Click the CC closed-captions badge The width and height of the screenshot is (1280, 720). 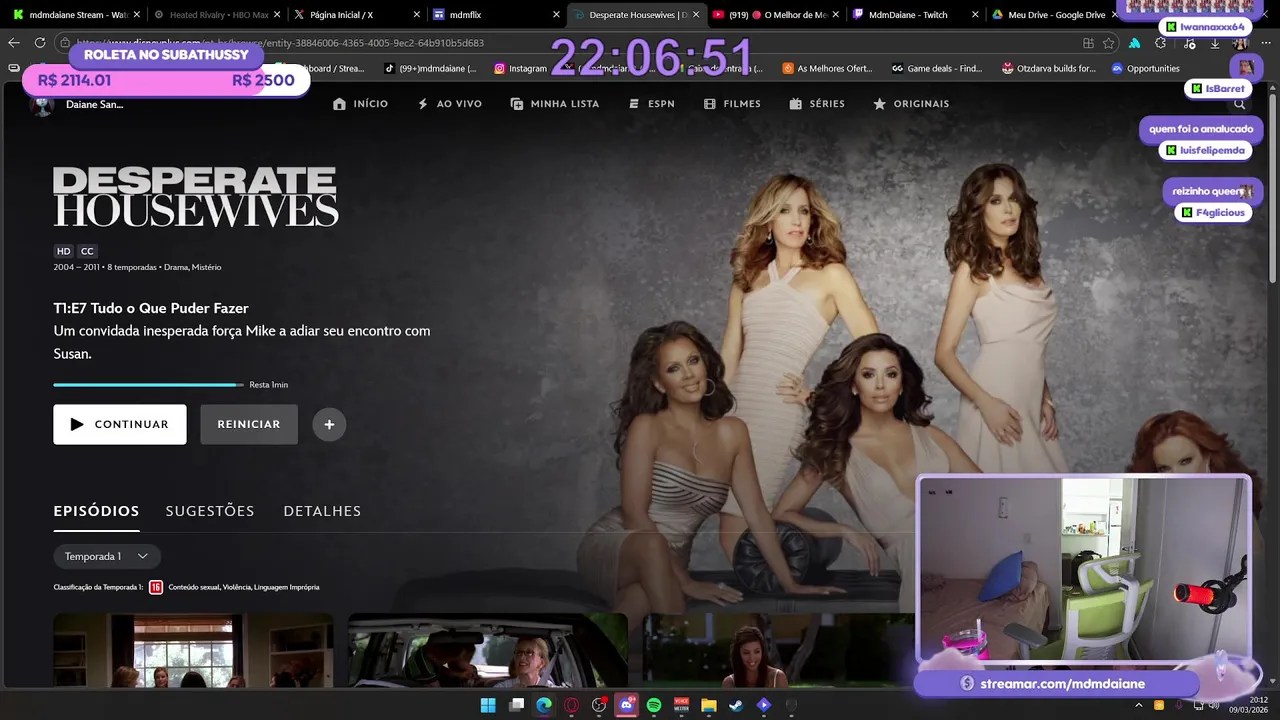(87, 251)
